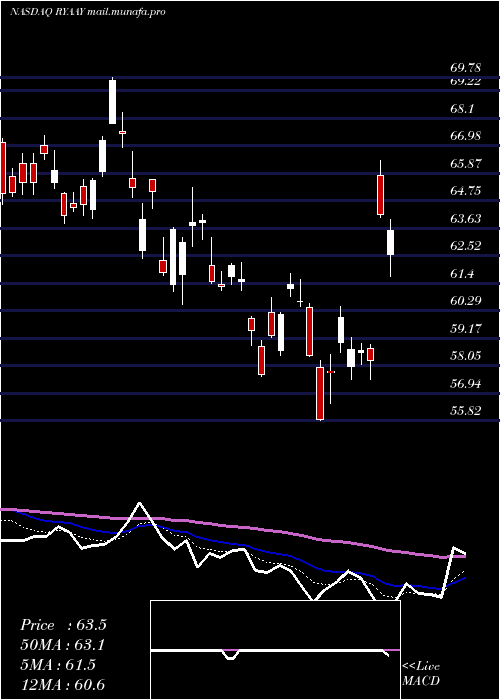Click the MACD histogram panel box

pyautogui.click(x=275, y=650)
